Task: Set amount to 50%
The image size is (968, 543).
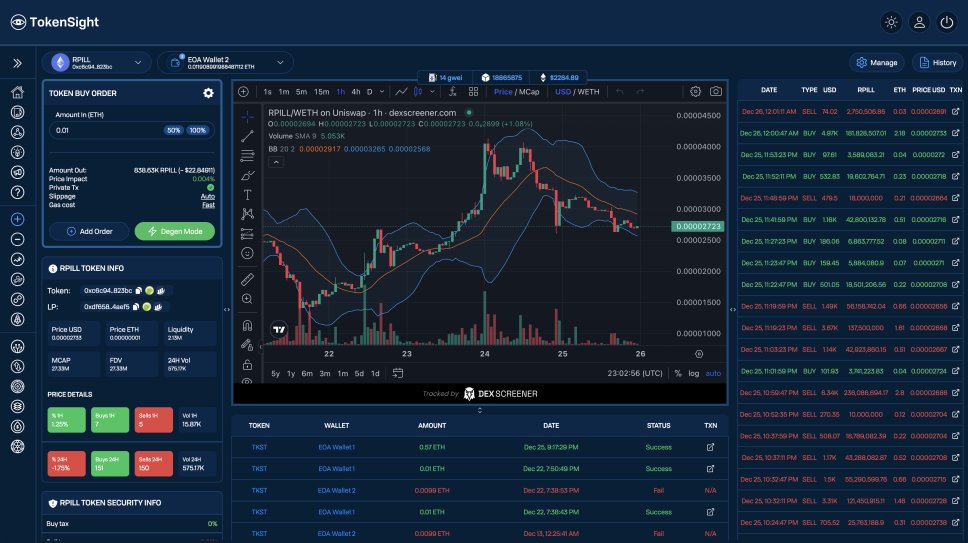Action: [173, 130]
